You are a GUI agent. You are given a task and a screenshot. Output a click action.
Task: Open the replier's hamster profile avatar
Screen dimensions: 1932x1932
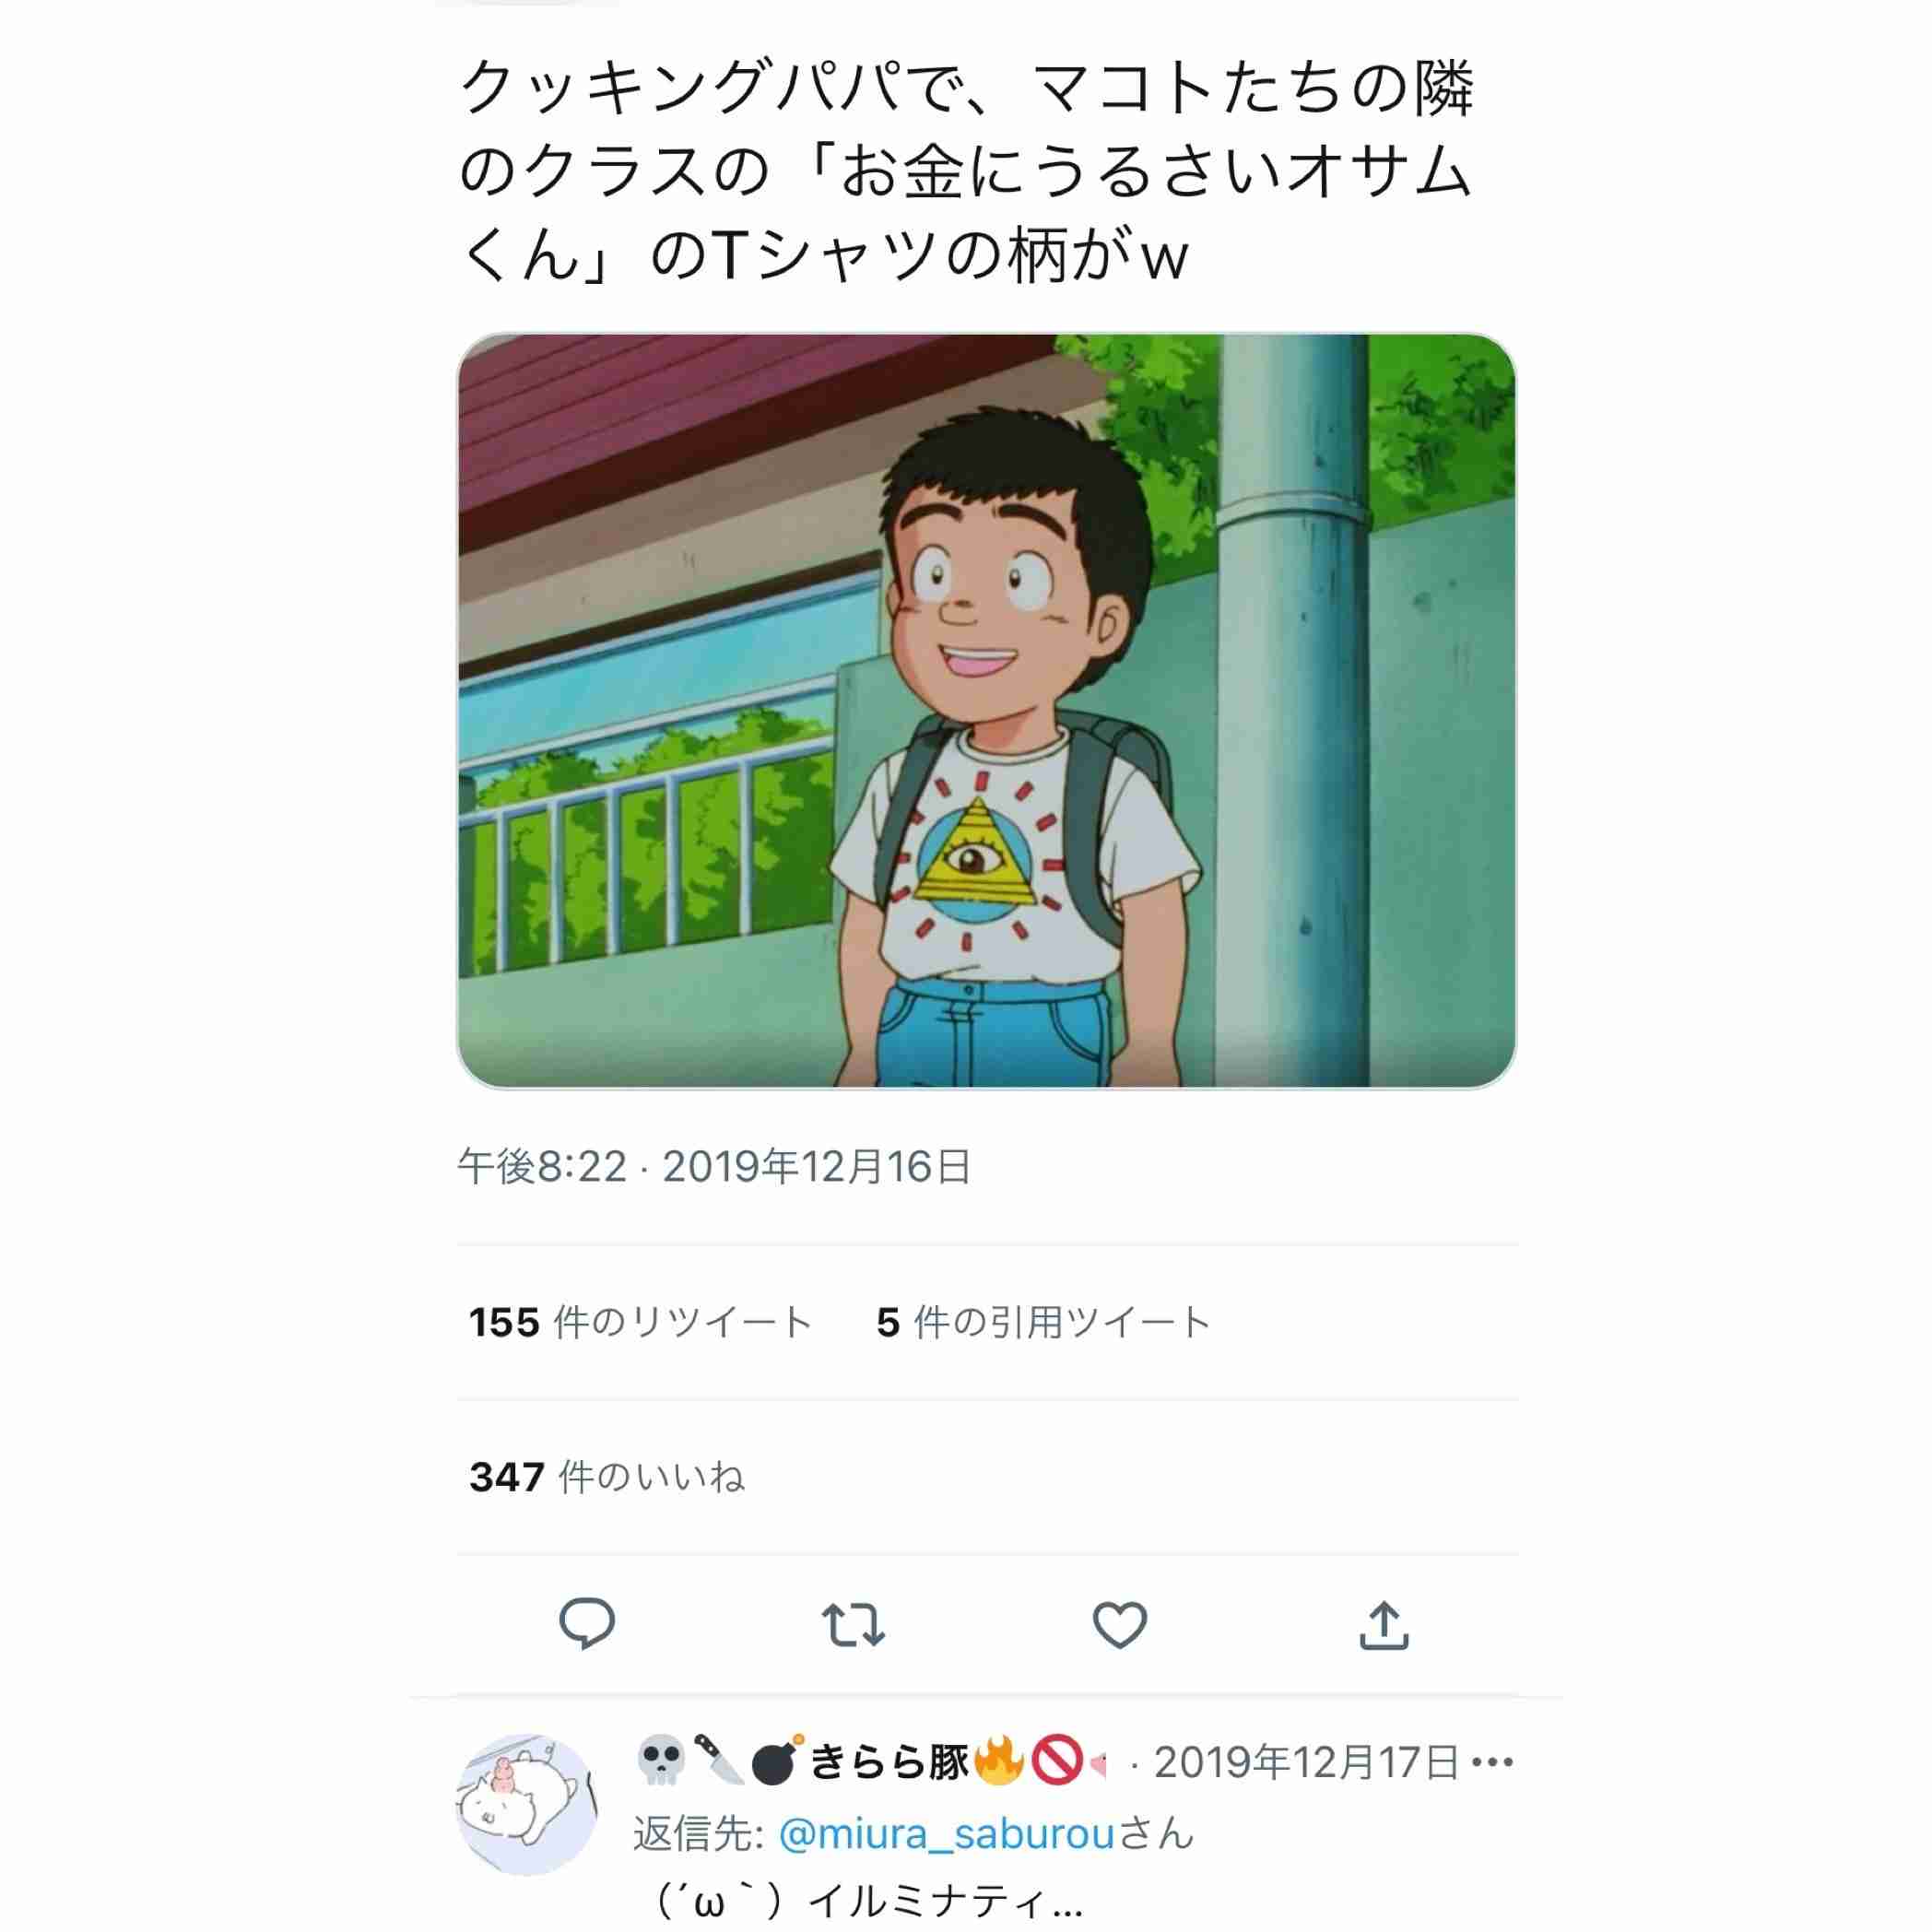(x=527, y=1804)
